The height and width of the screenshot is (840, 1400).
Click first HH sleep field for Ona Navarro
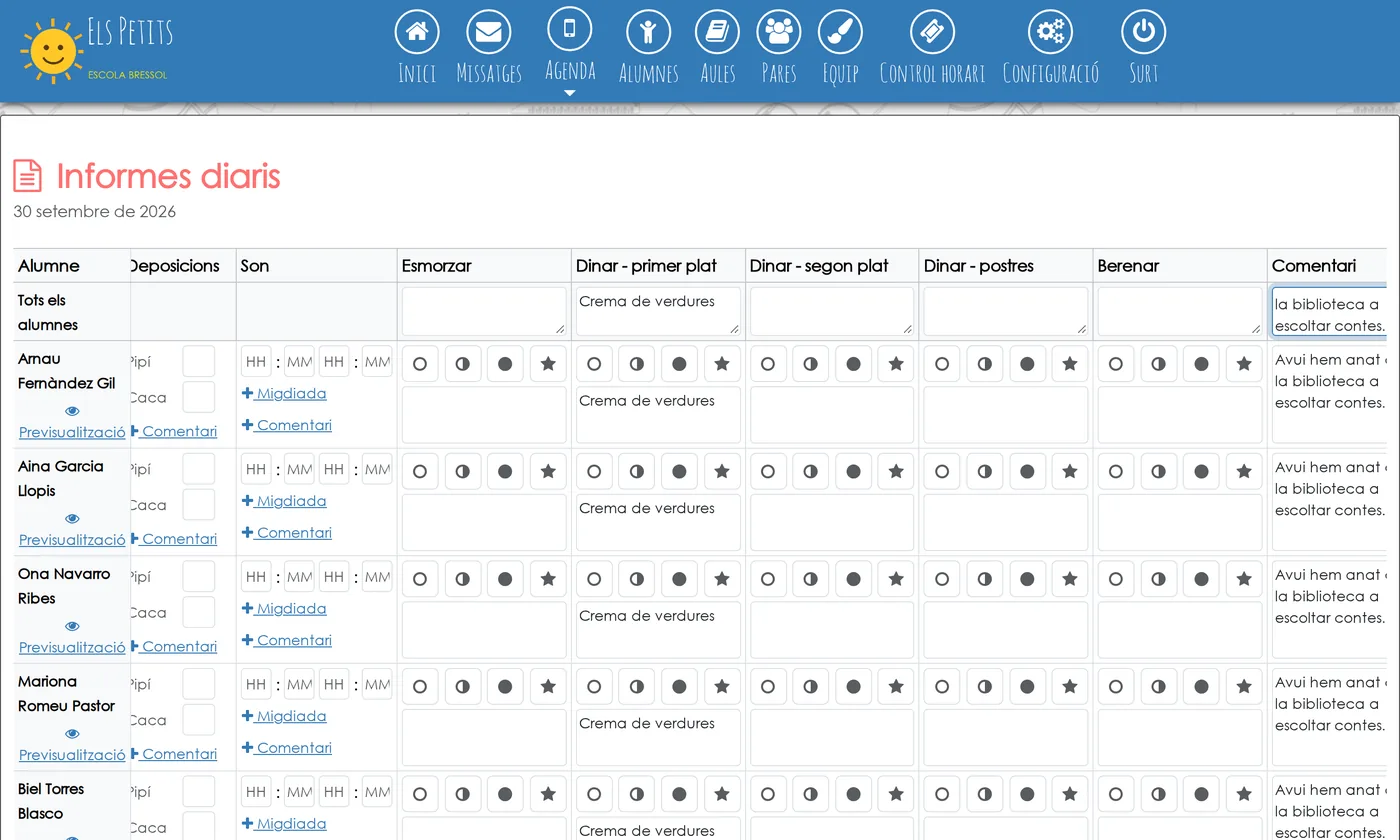[x=256, y=577]
